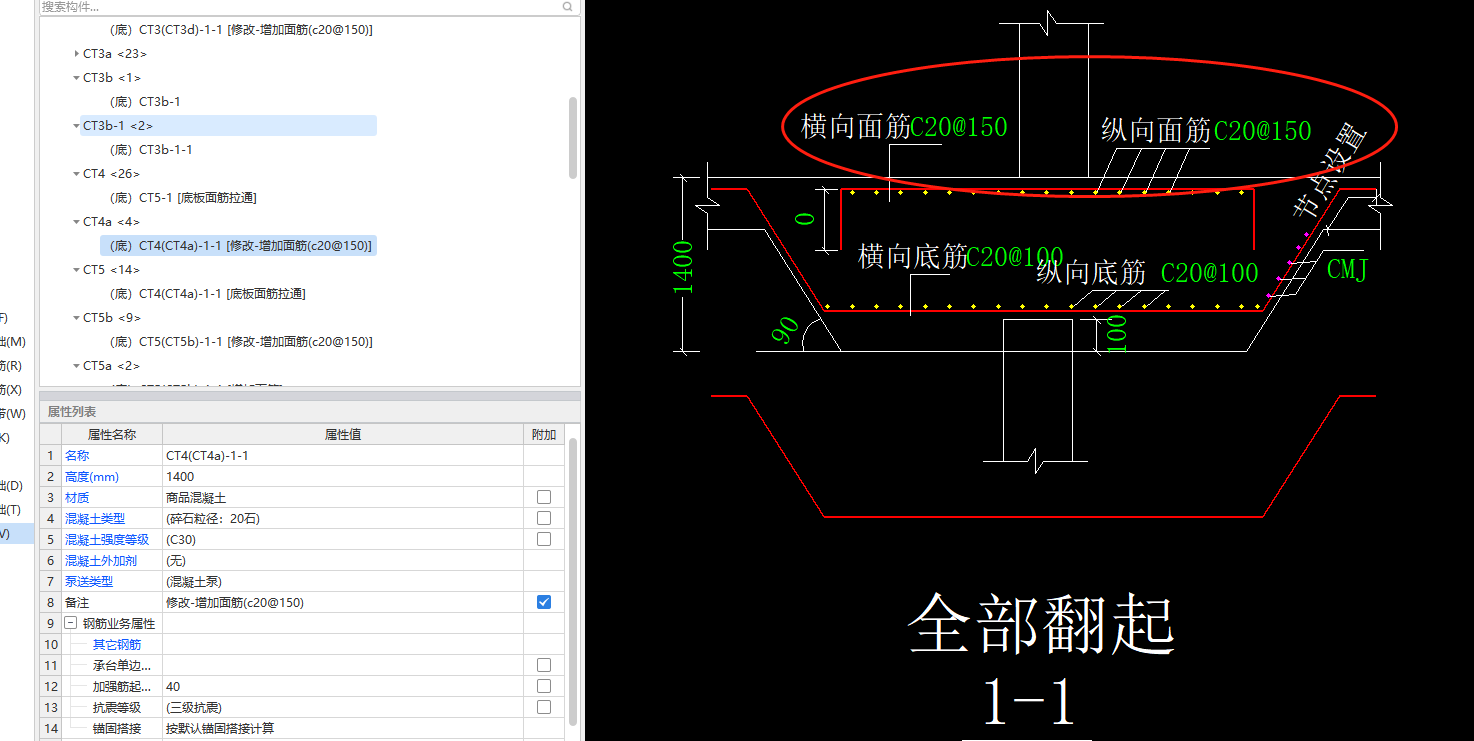Click the 泵送类型 property link
Image resolution: width=1474 pixels, height=741 pixels.
[89, 582]
